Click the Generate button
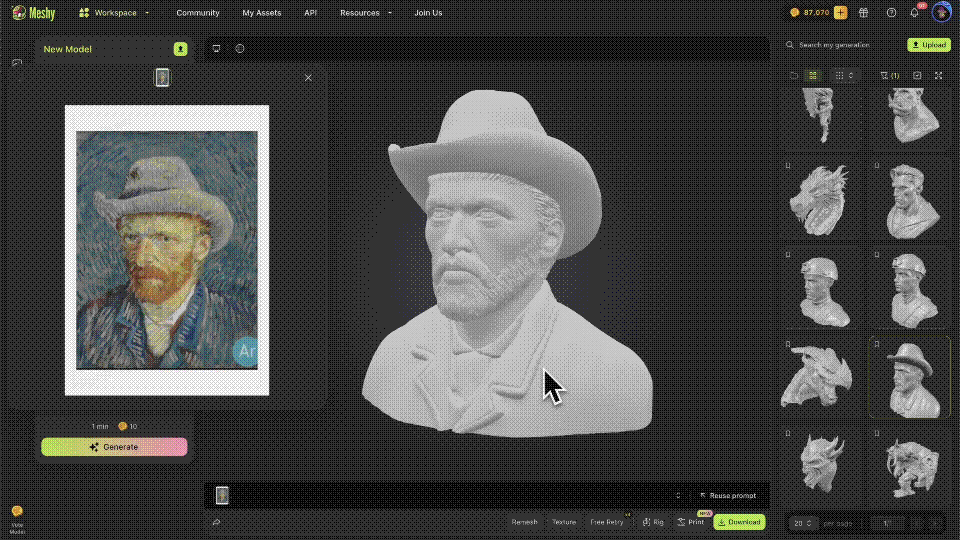 (114, 447)
